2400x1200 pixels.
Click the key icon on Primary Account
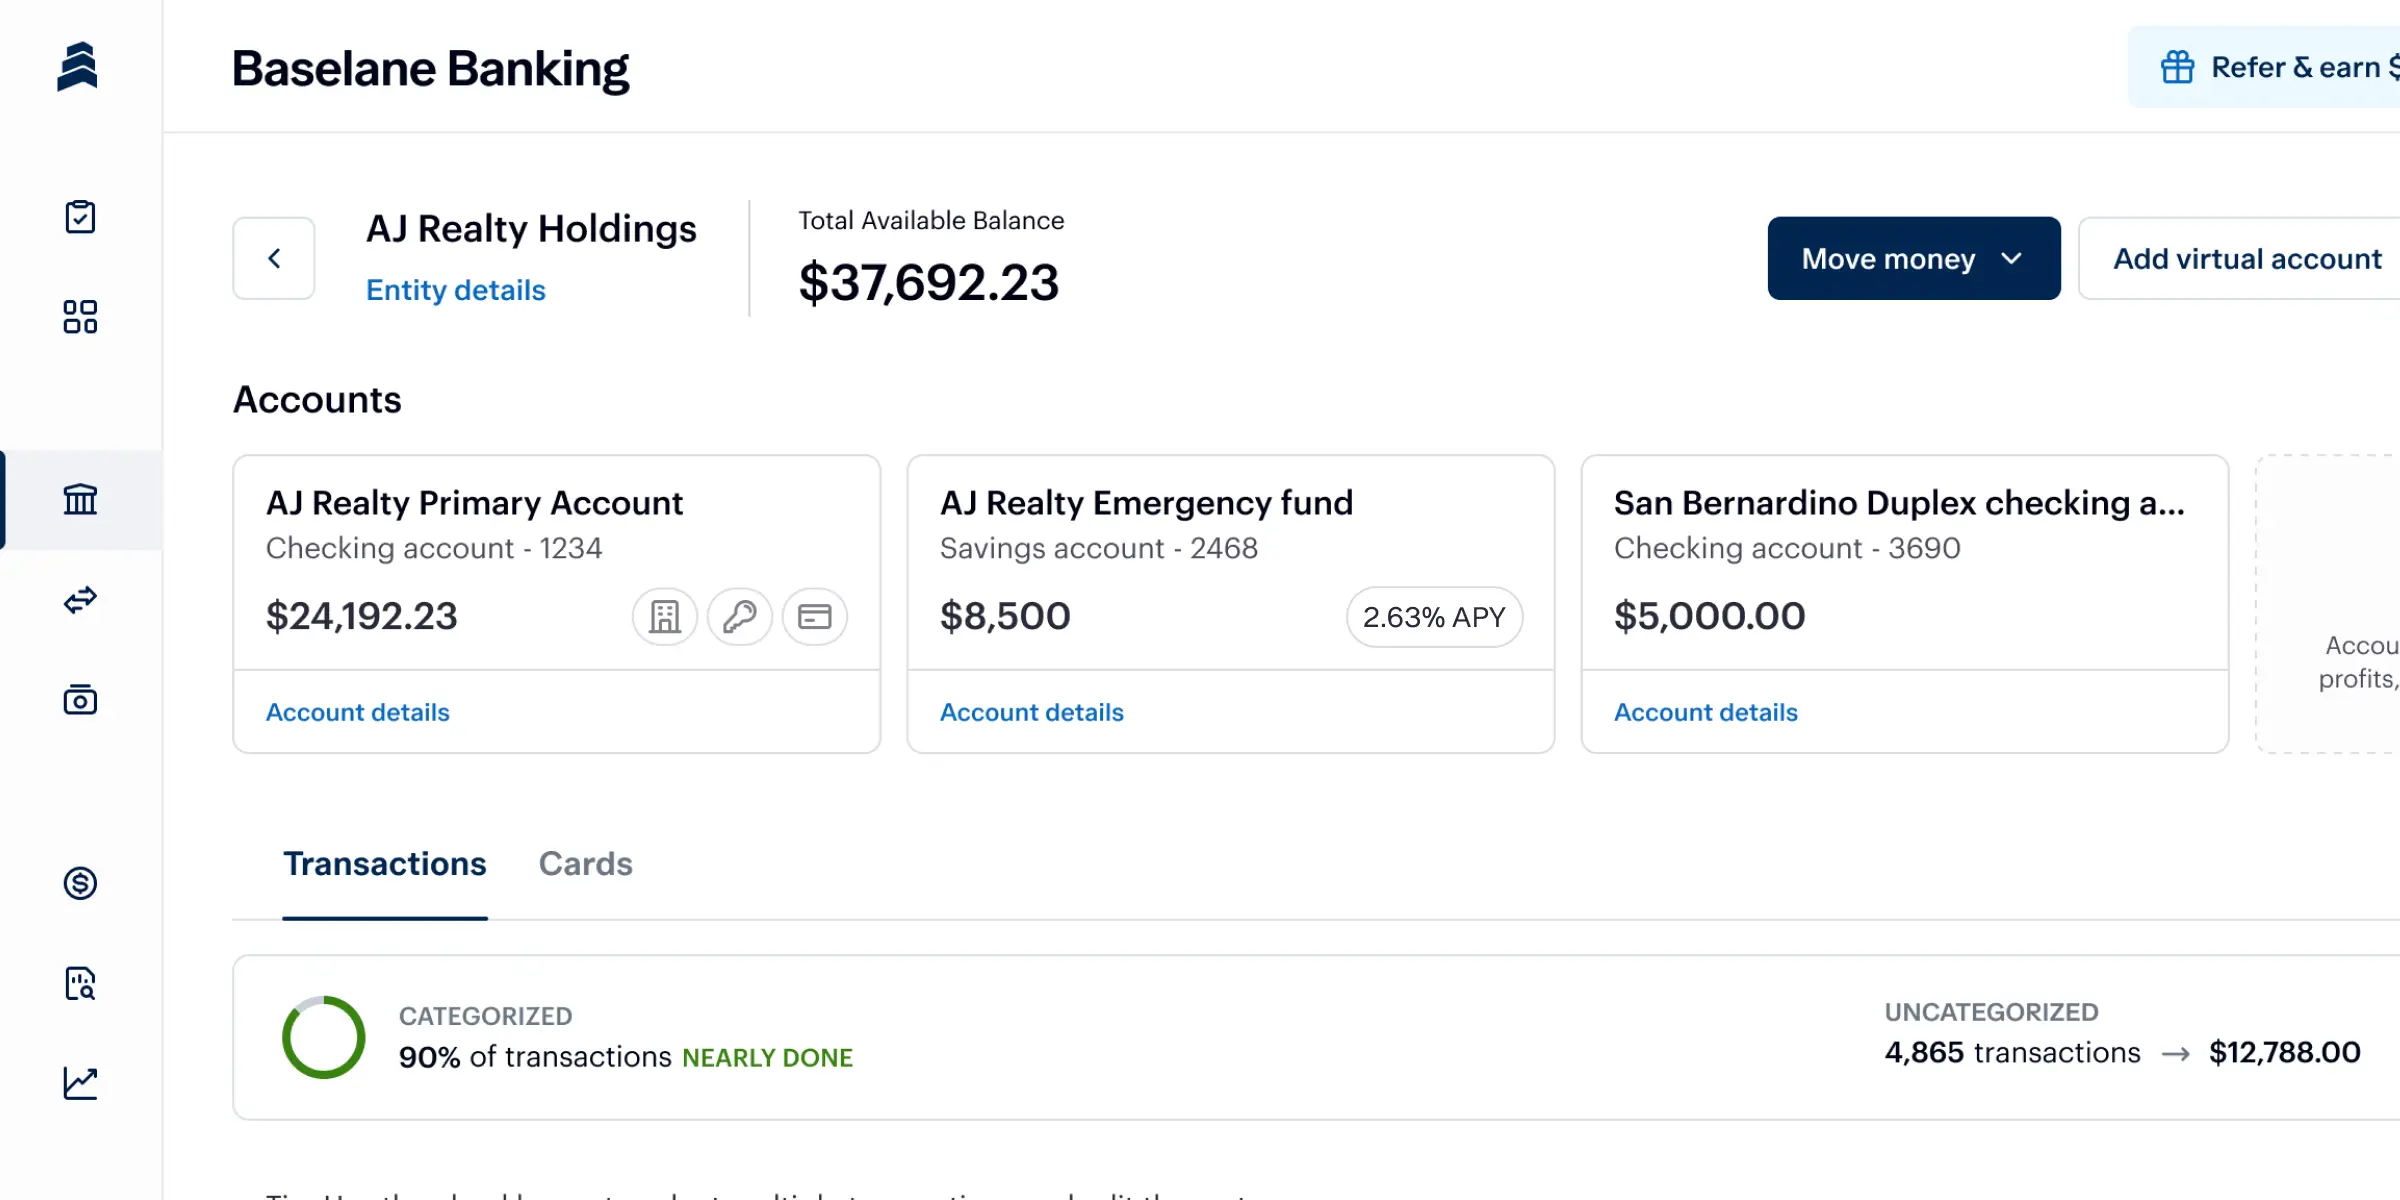tap(739, 617)
